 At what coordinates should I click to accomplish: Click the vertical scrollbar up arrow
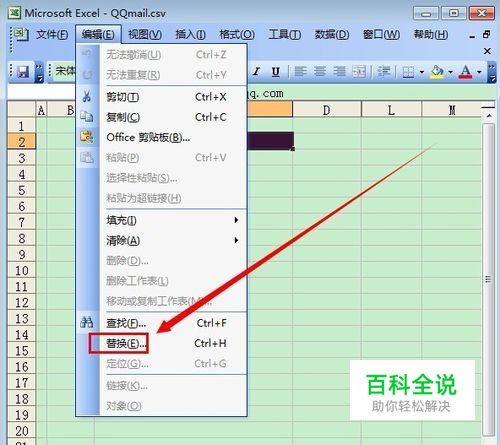[489, 116]
